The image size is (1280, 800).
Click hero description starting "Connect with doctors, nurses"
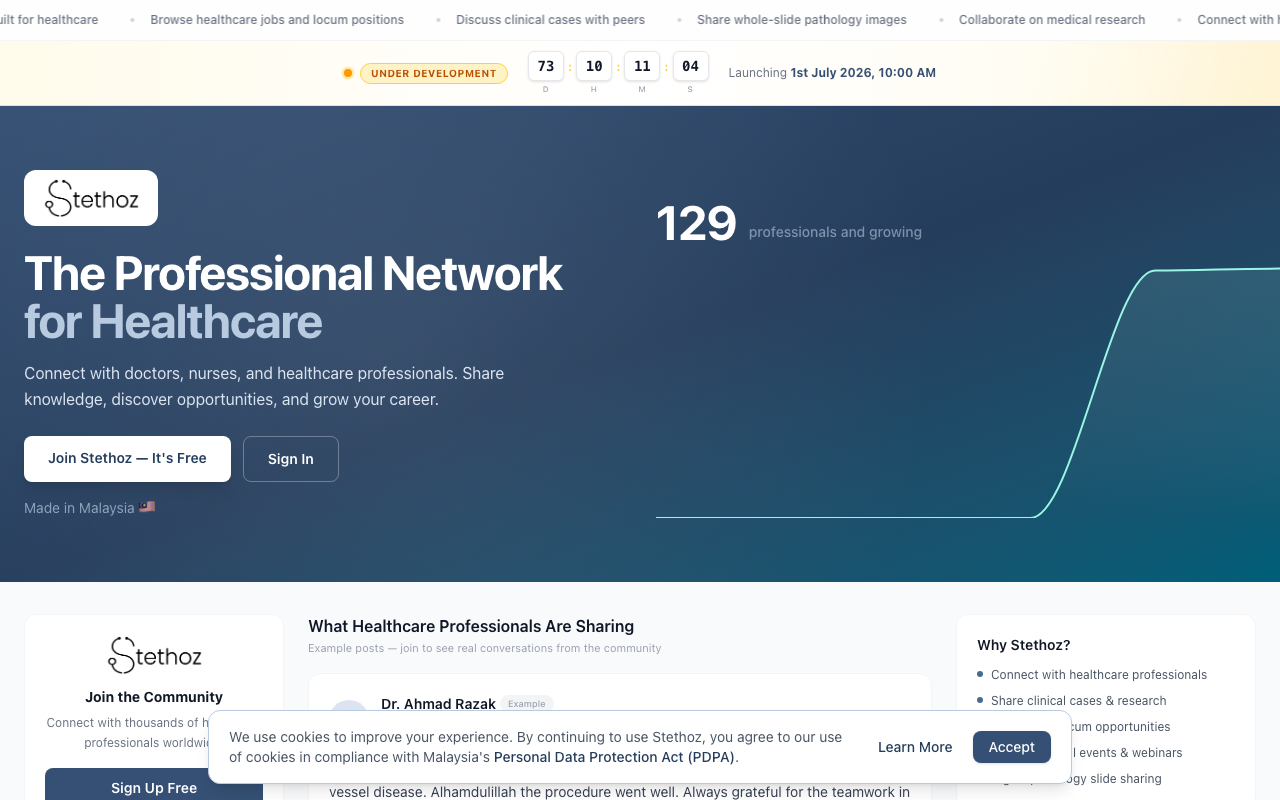[x=264, y=386]
